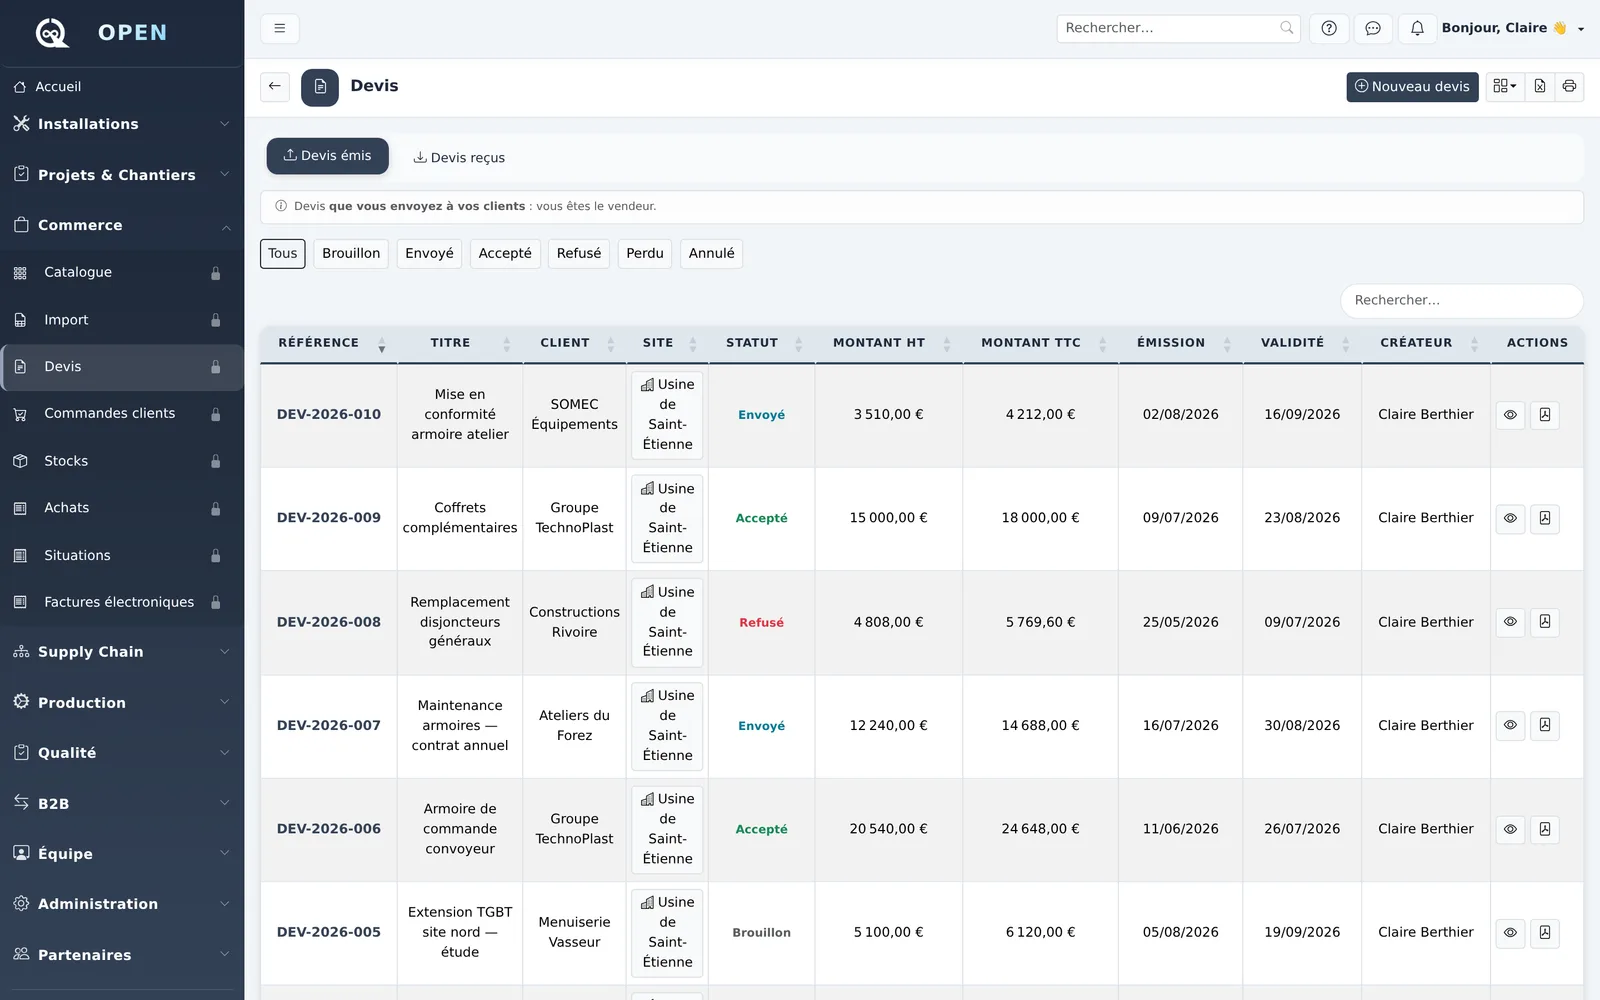
Task: Expand the Qualité menu
Action: (122, 753)
